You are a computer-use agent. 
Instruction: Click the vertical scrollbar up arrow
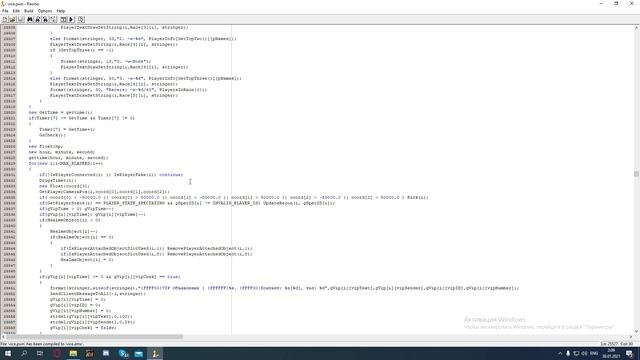[x=636, y=28]
